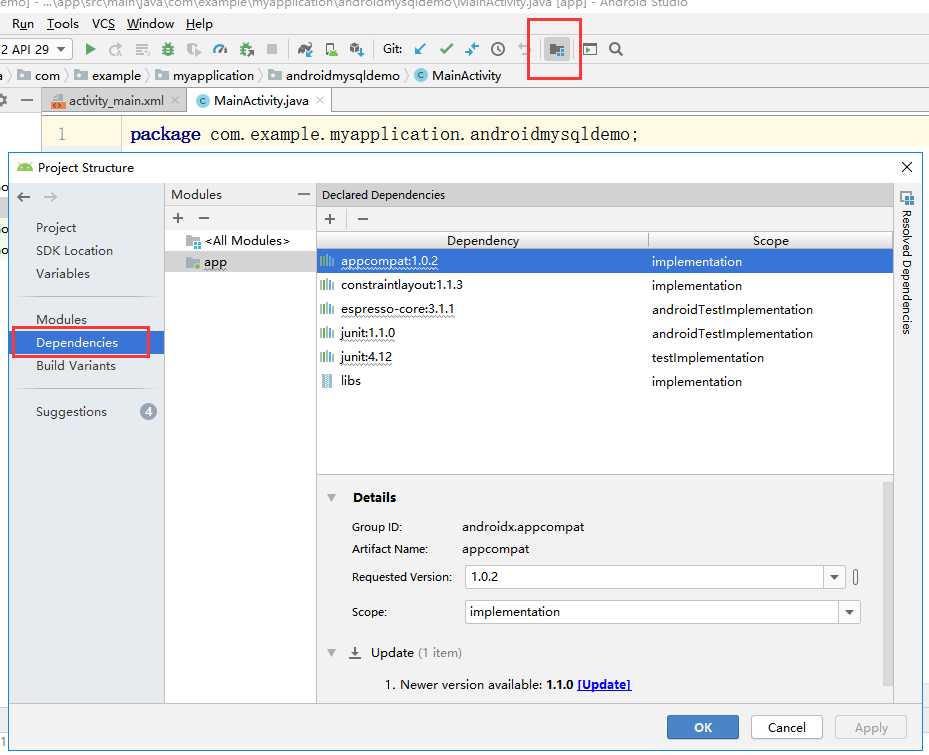Open the device API 29 dropdown
The height and width of the screenshot is (755, 929).
34,49
